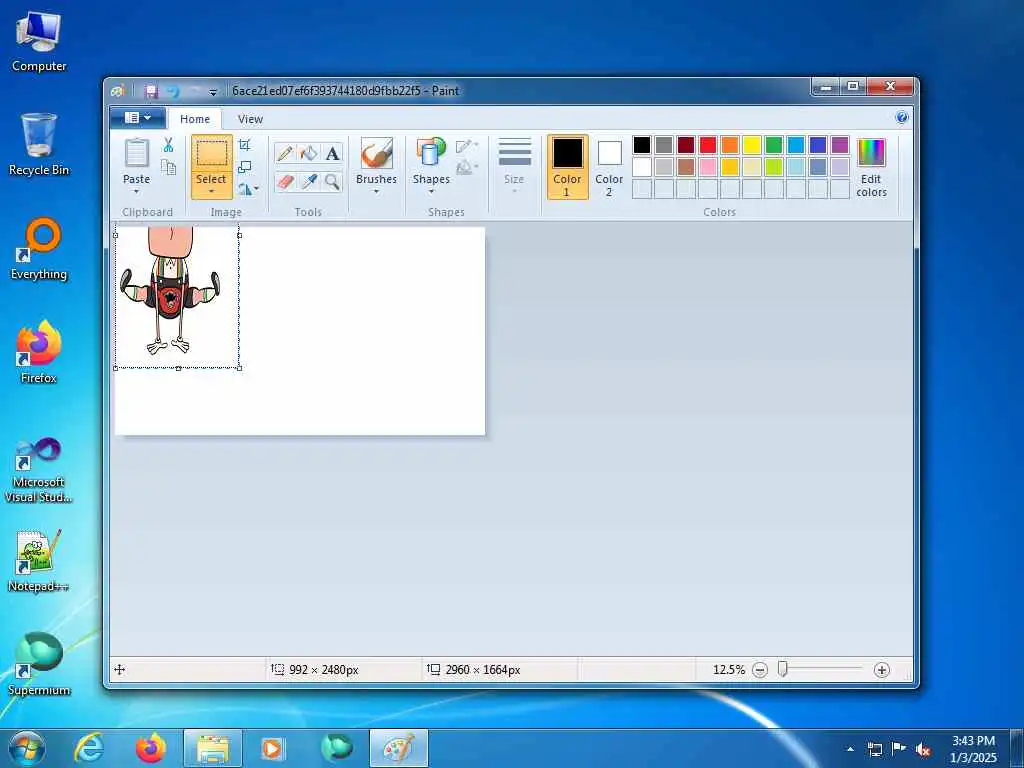Select the Text tool
This screenshot has width=1024, height=768.
coord(332,153)
